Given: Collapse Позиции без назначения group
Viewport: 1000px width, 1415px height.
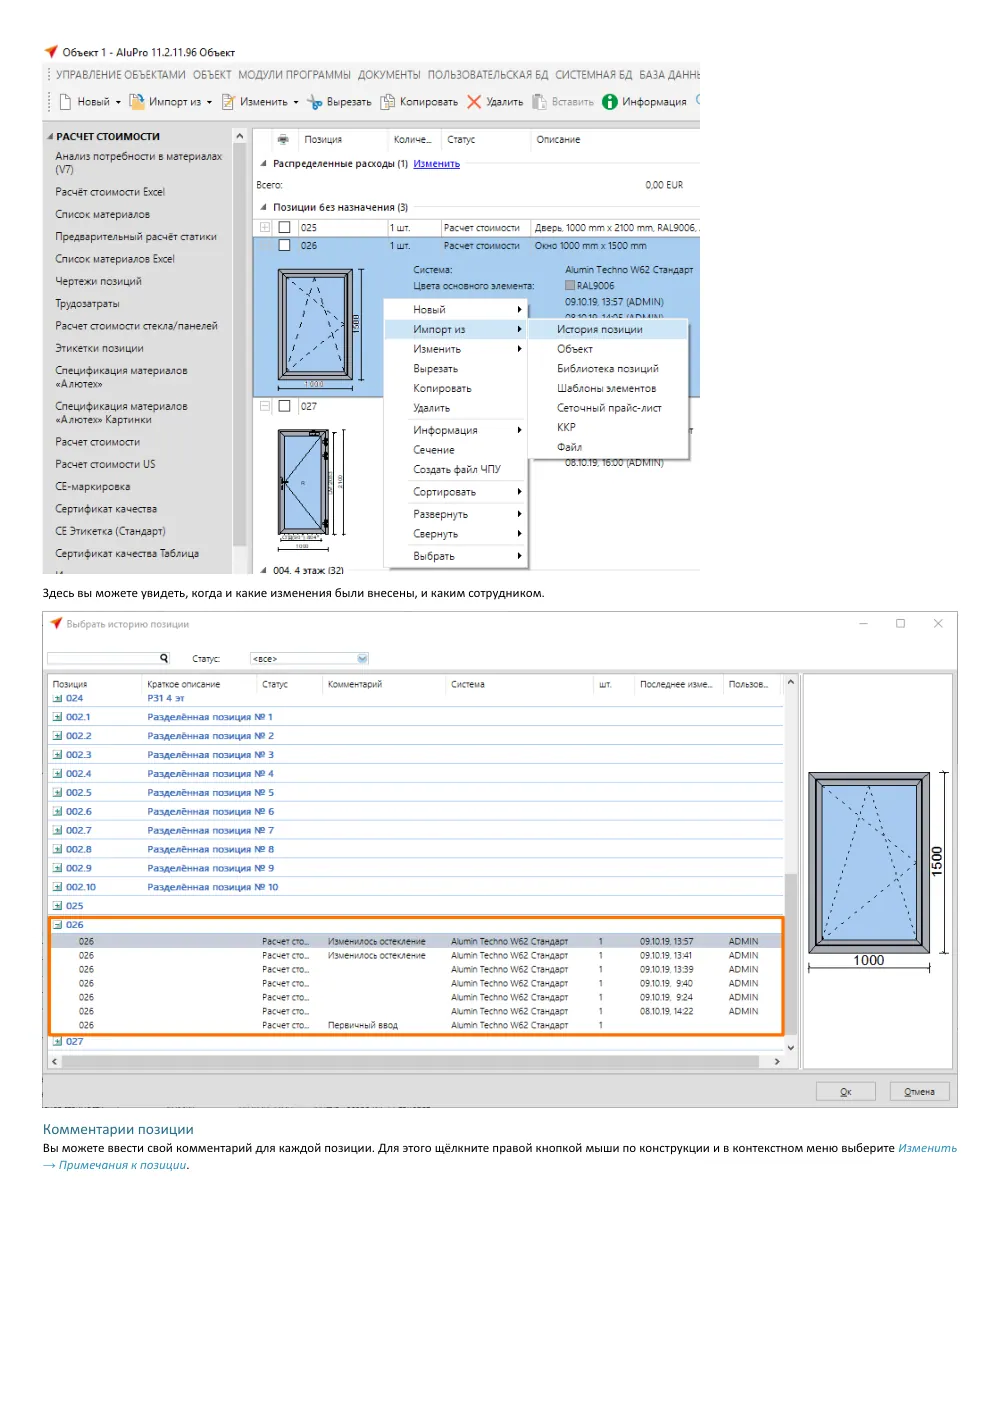Looking at the screenshot, I should 264,208.
